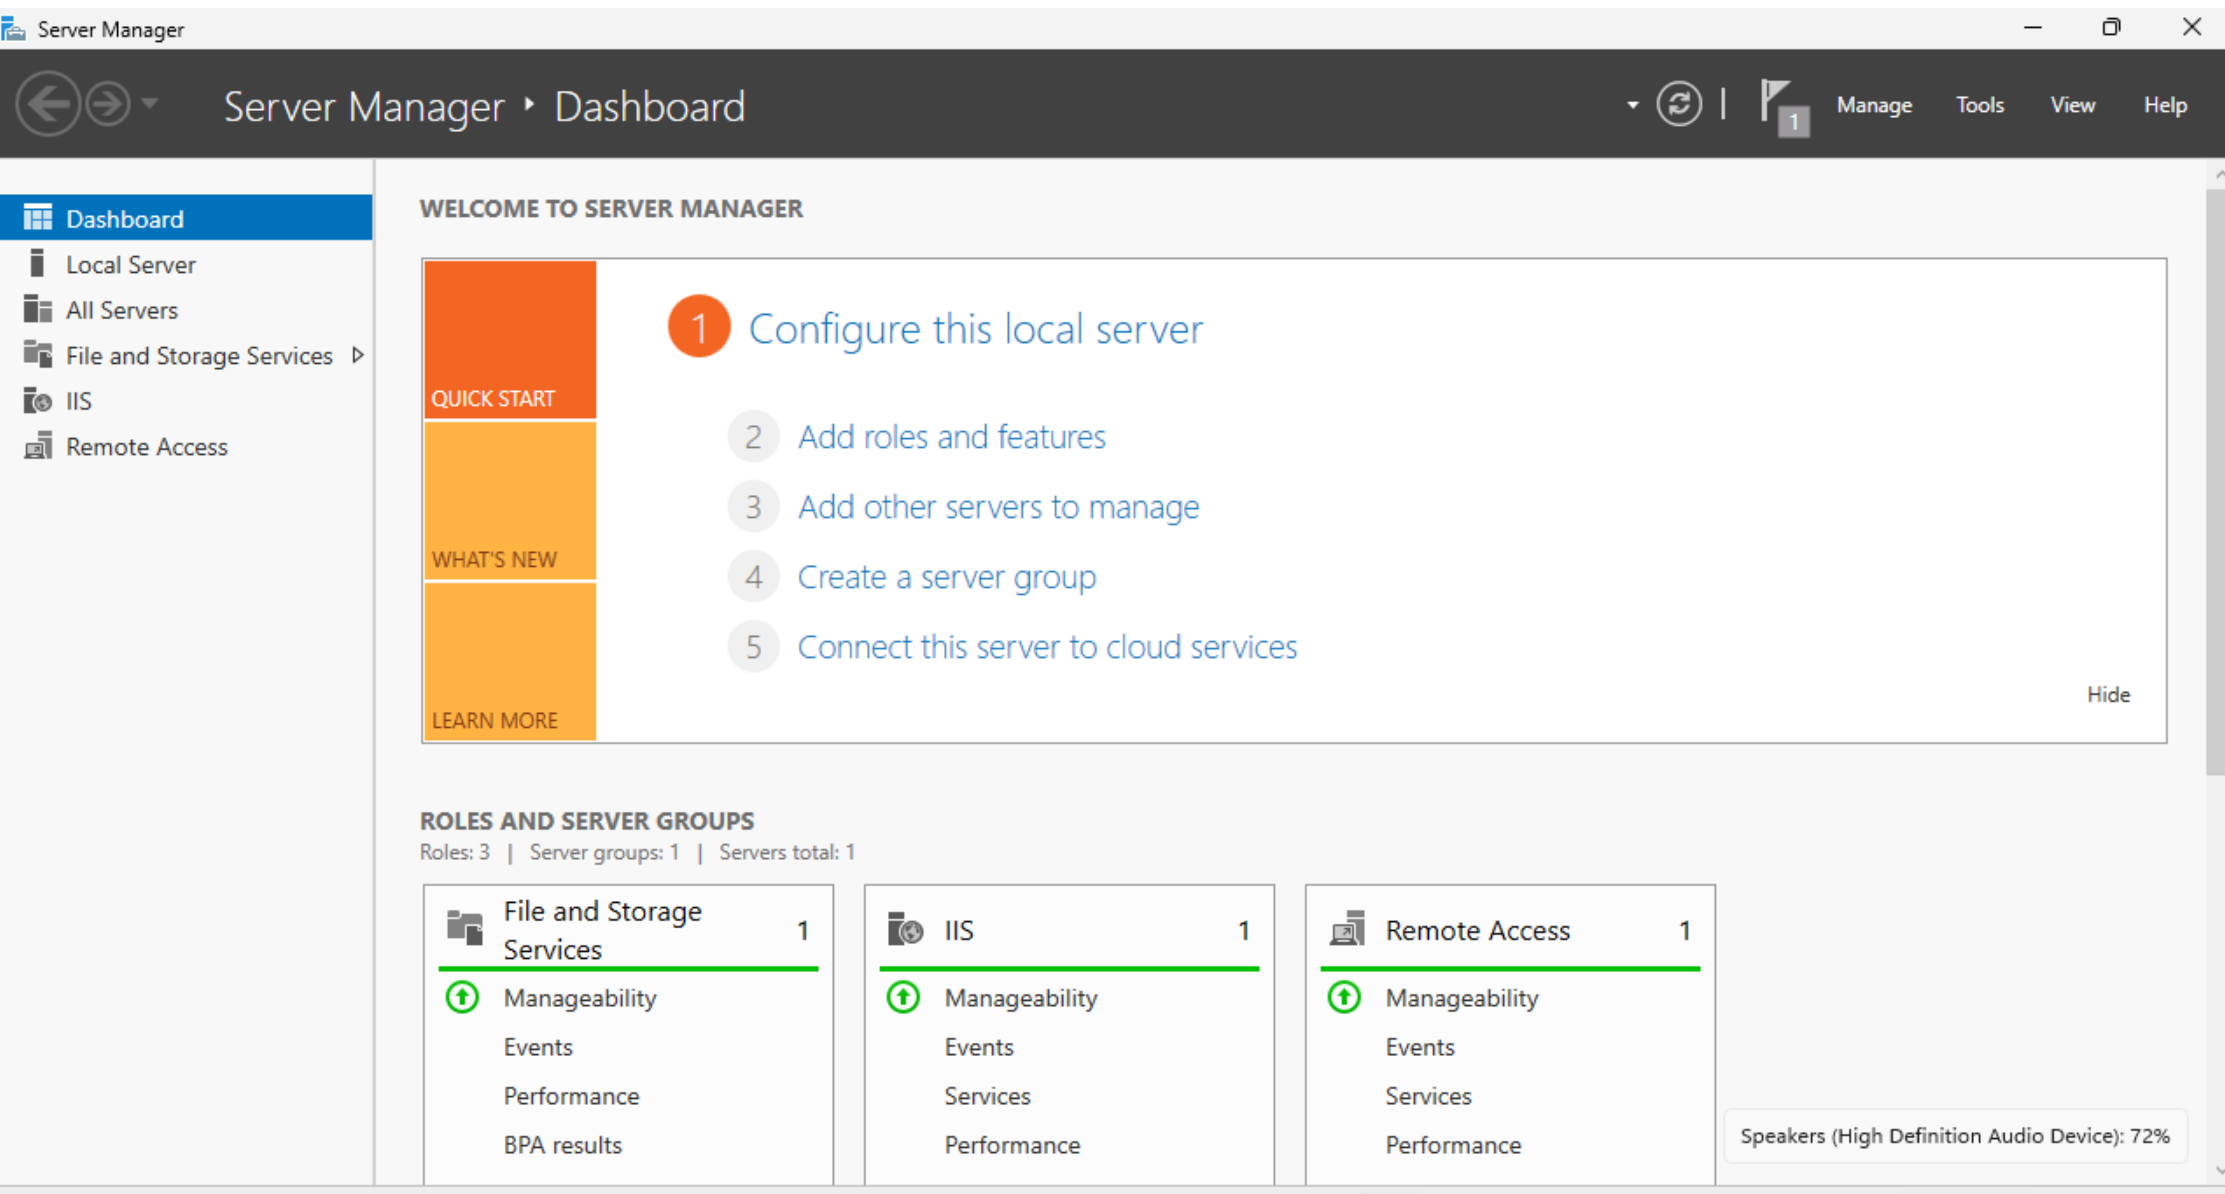Viewport: 2225px width, 1194px height.
Task: Select the WHAT'S NEW orange tile
Action: pyautogui.click(x=510, y=501)
